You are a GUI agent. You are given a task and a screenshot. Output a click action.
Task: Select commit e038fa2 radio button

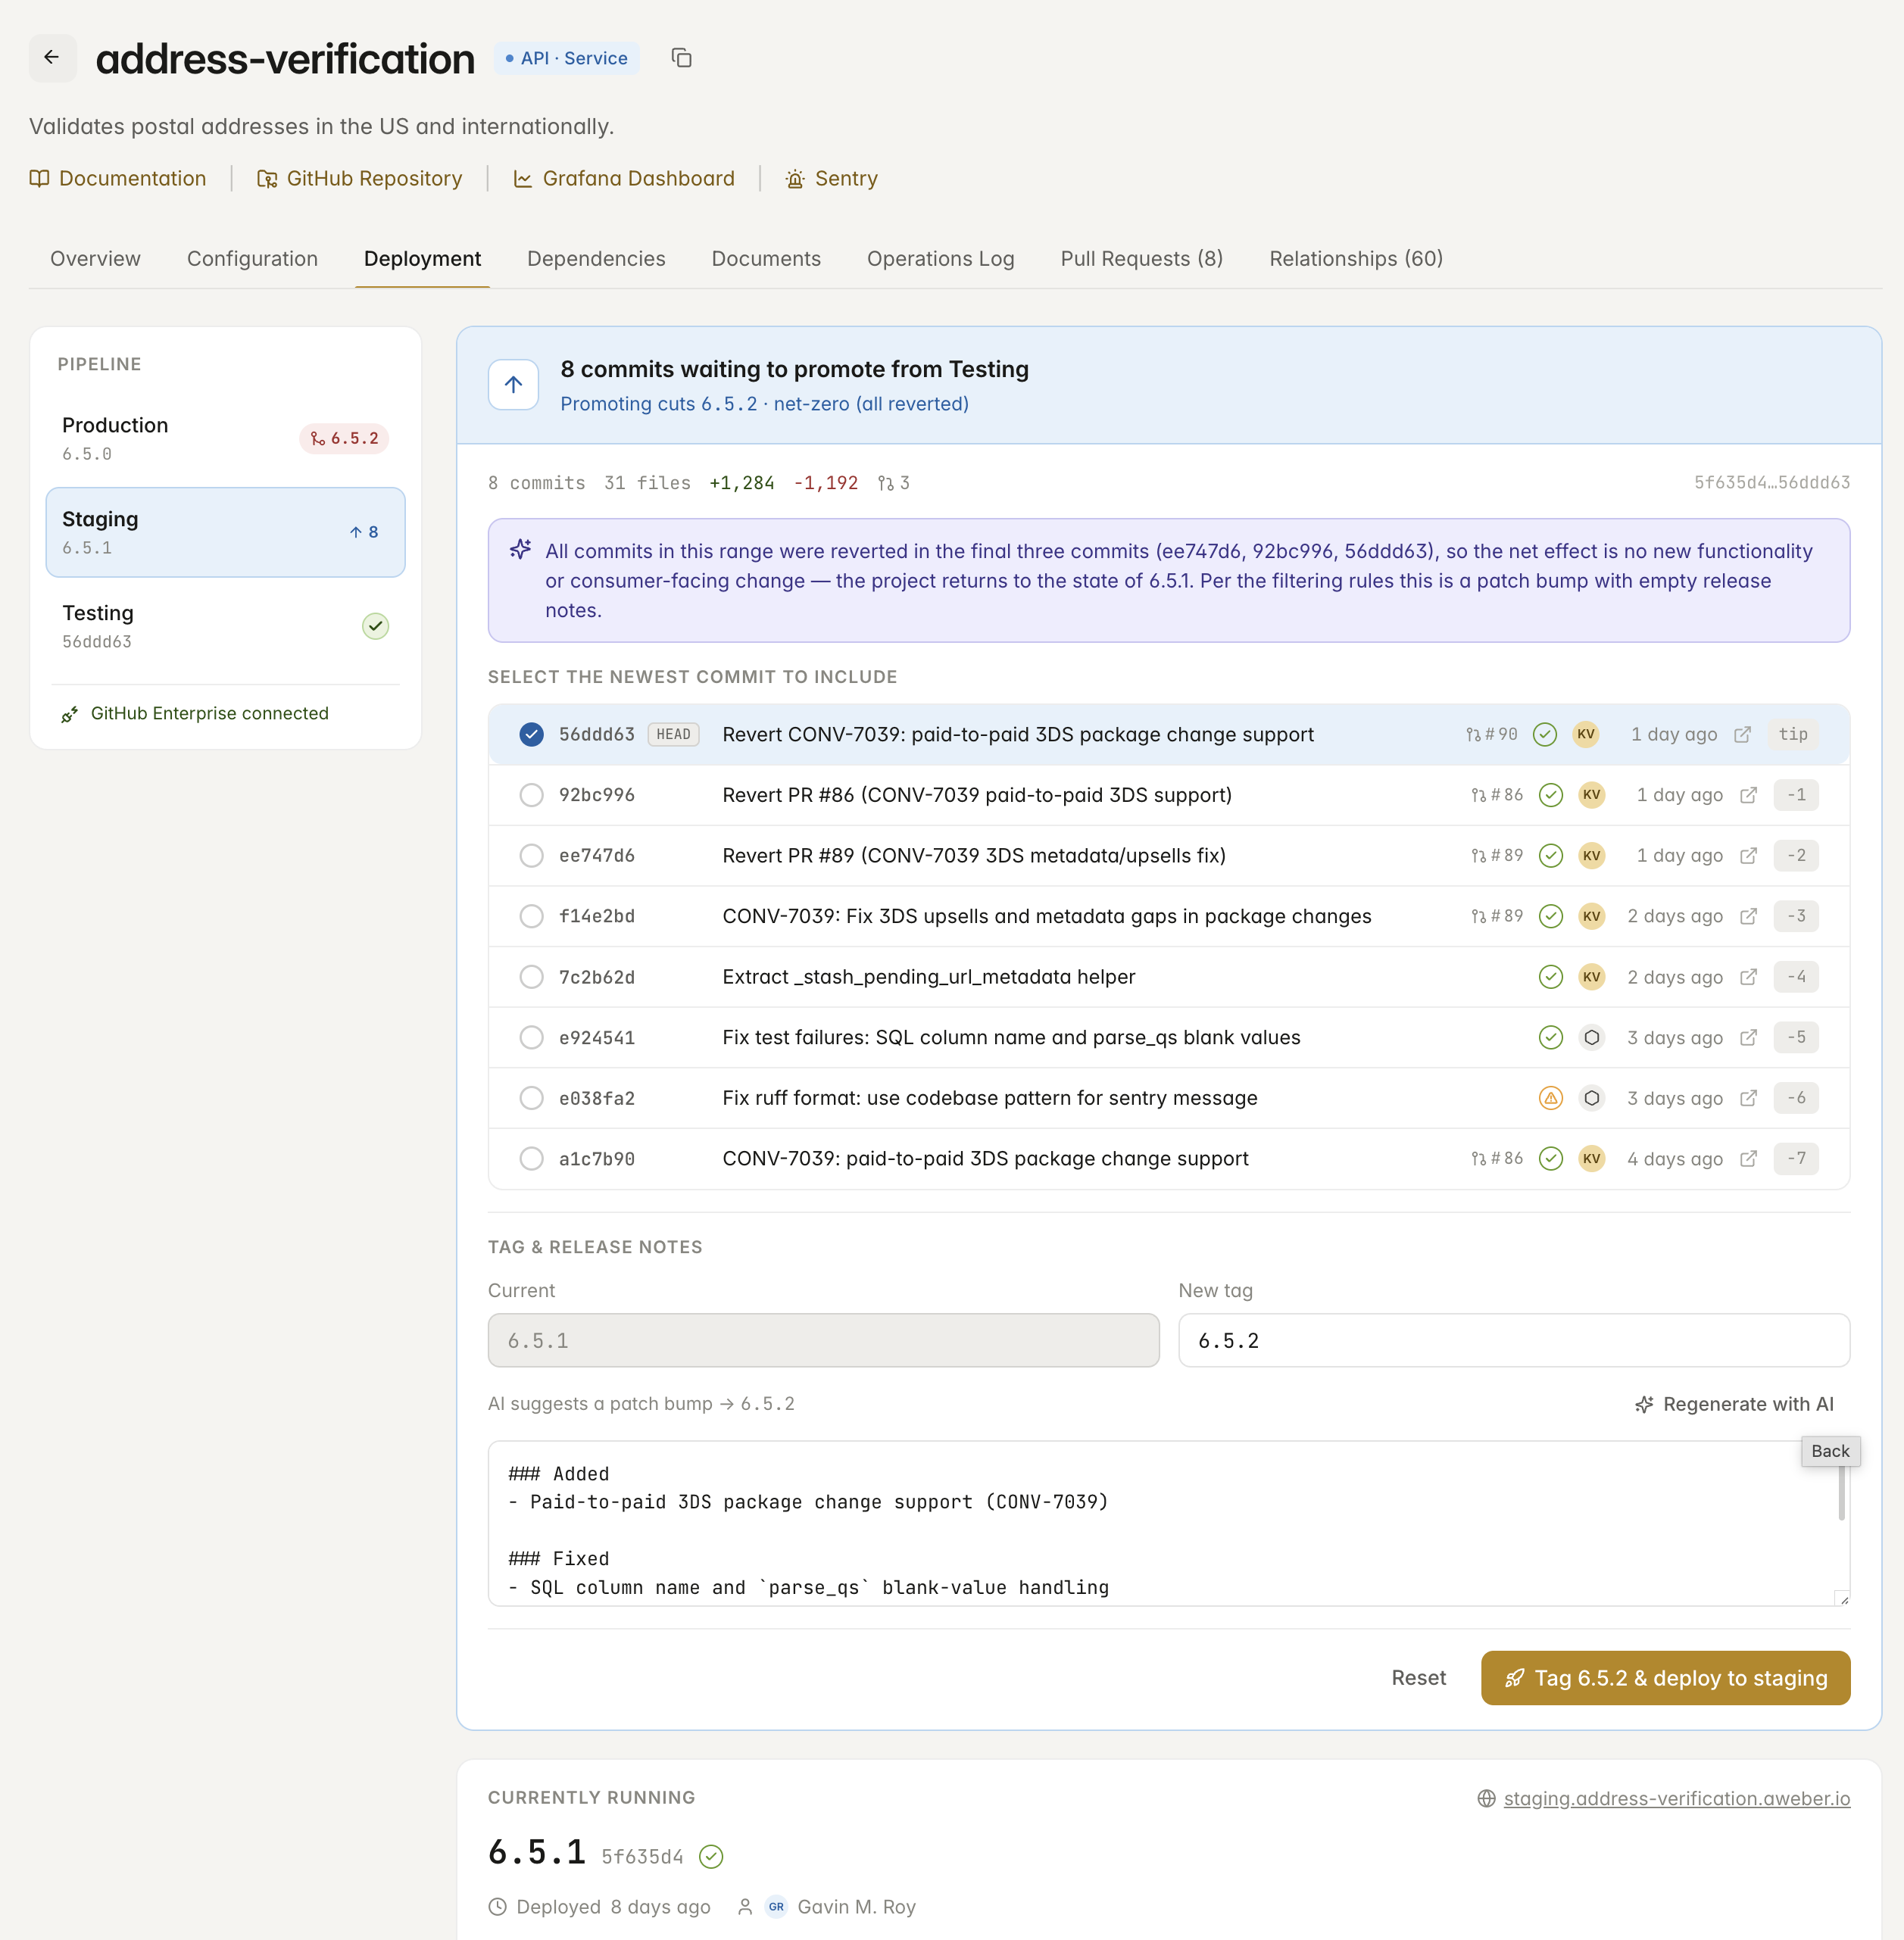pos(531,1098)
